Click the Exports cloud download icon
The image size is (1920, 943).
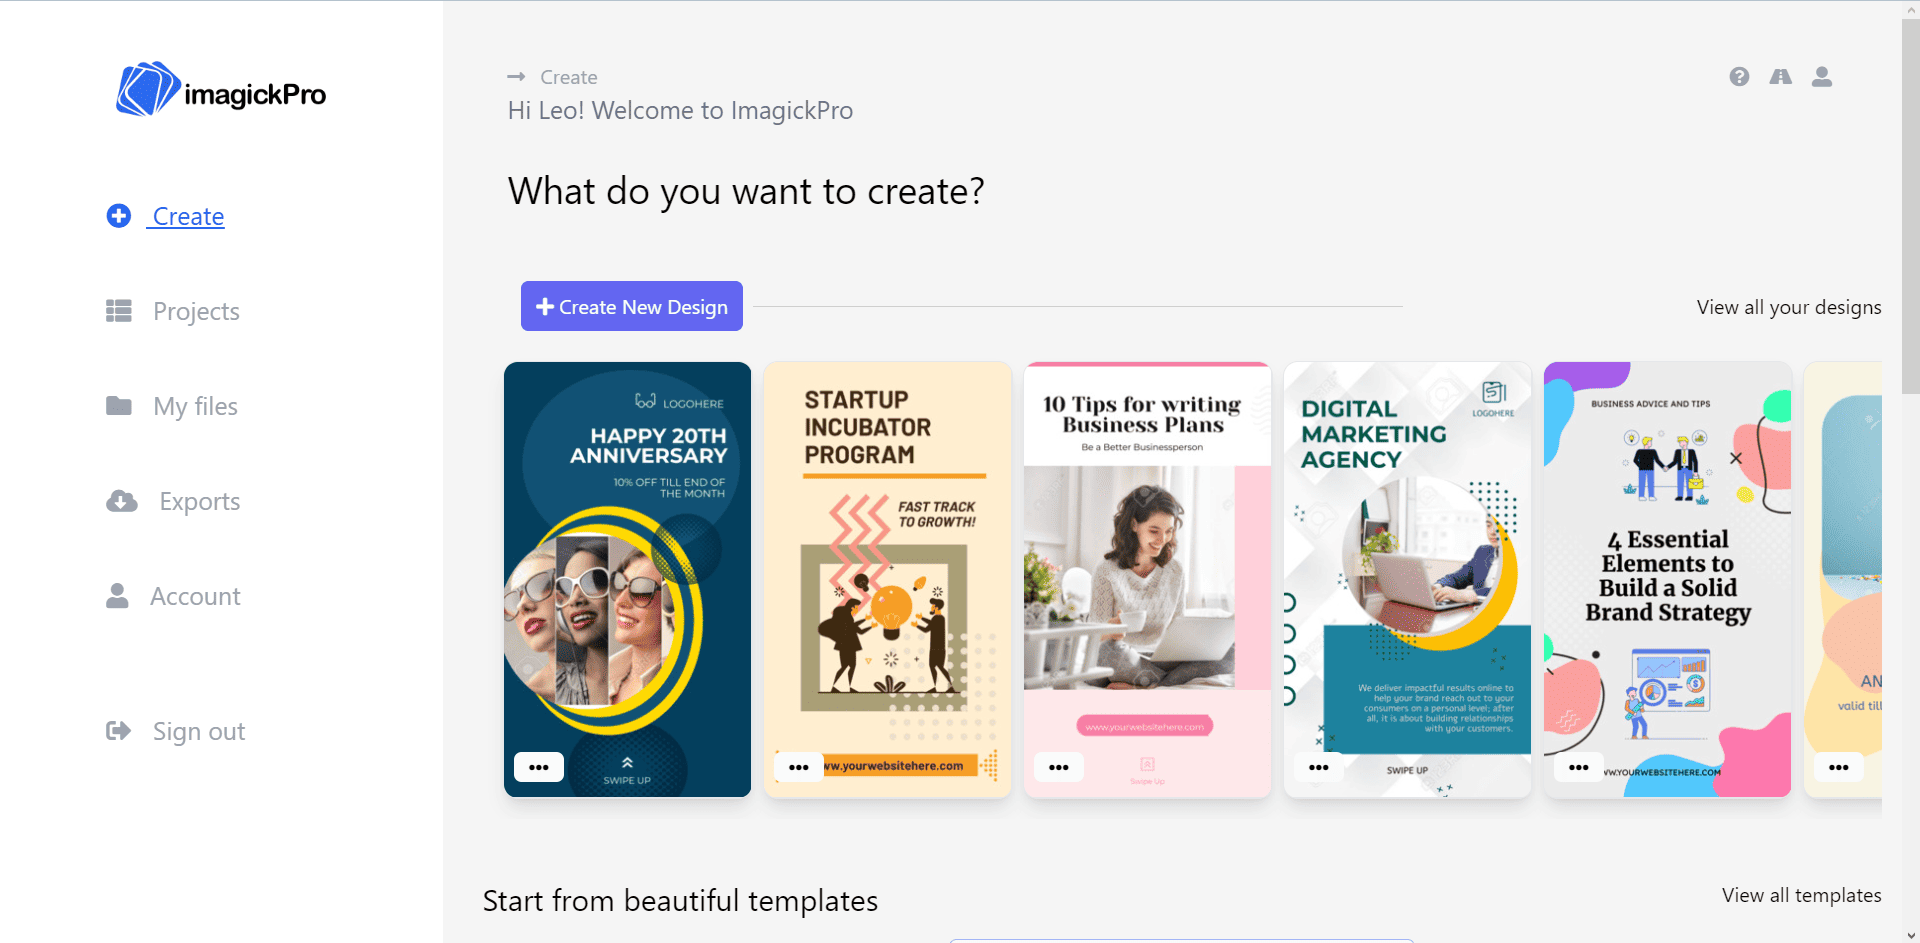click(122, 501)
